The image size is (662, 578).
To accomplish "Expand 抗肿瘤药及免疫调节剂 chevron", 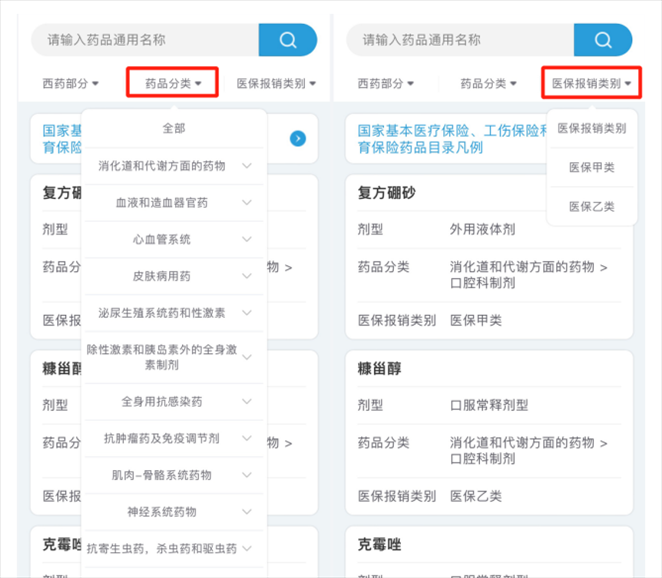I will click(247, 438).
